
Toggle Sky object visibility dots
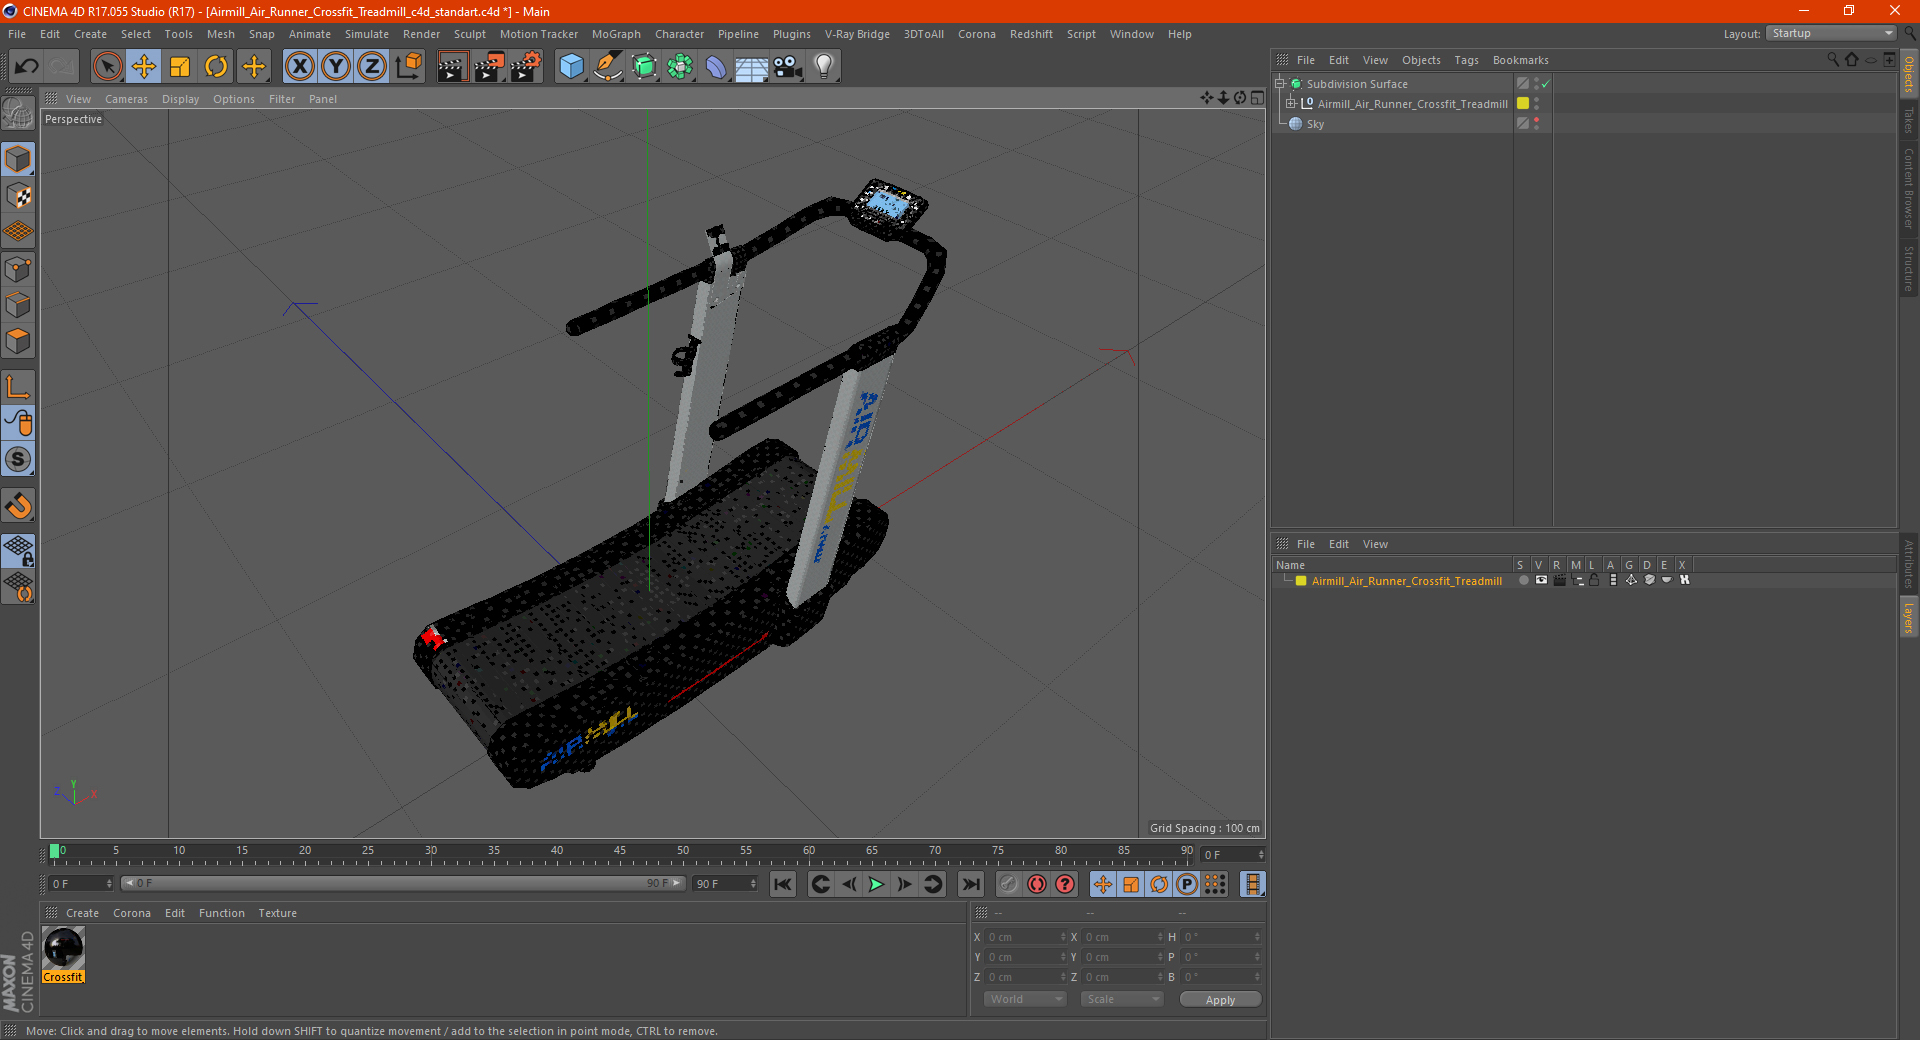click(1537, 123)
